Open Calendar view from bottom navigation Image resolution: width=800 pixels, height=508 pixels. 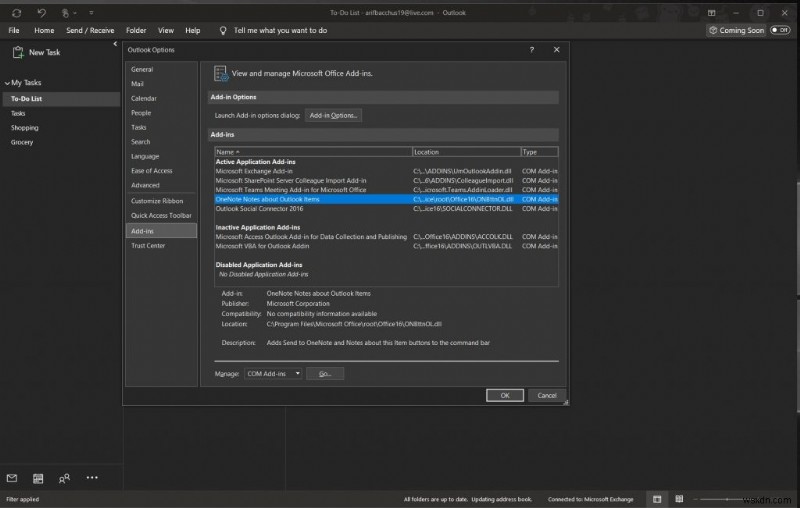(38, 478)
